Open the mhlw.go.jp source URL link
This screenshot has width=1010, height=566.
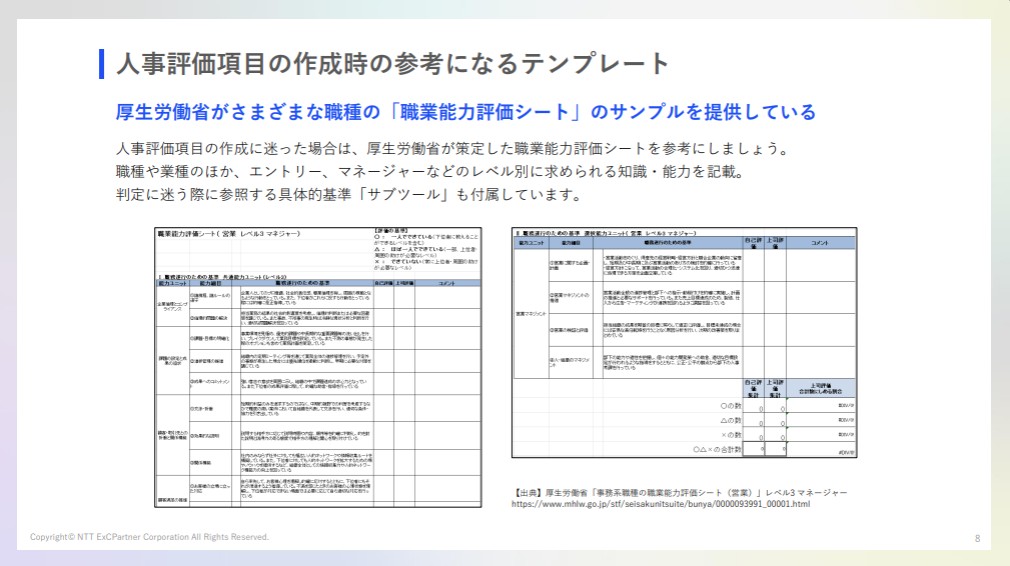660,504
